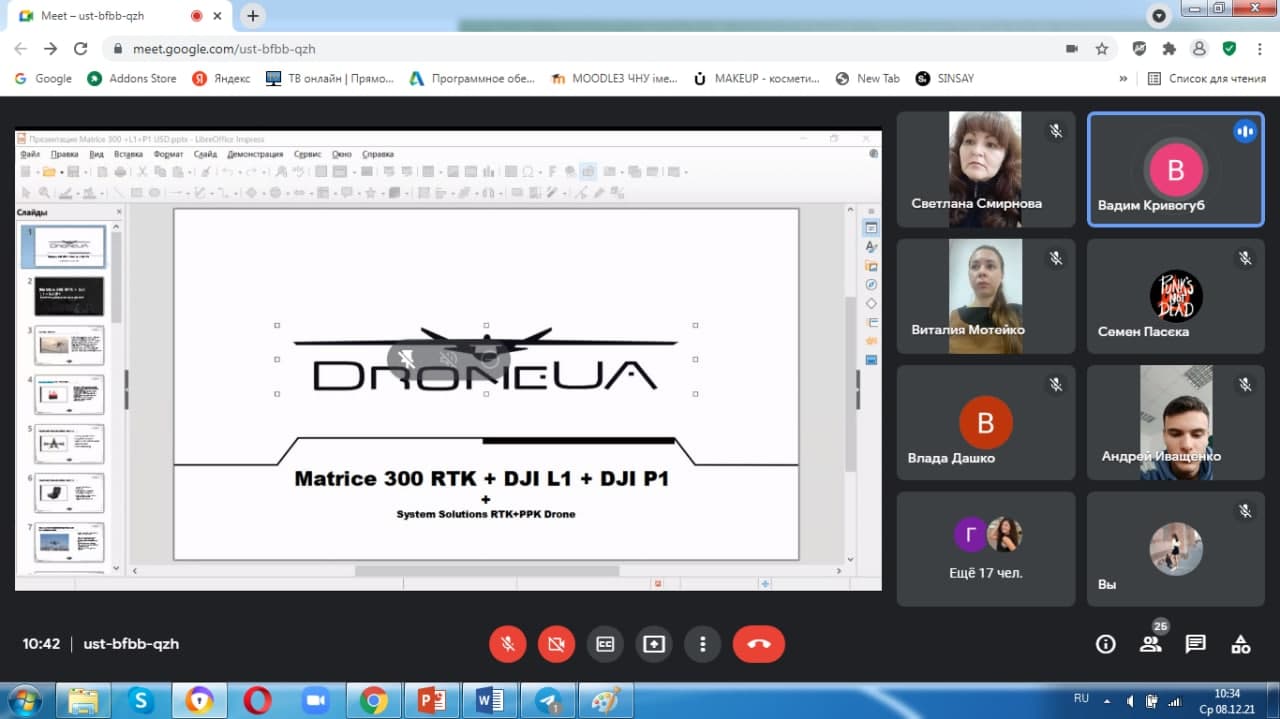The width and height of the screenshot is (1280, 719).
Task: Open Zoom from the taskbar
Action: 315,700
